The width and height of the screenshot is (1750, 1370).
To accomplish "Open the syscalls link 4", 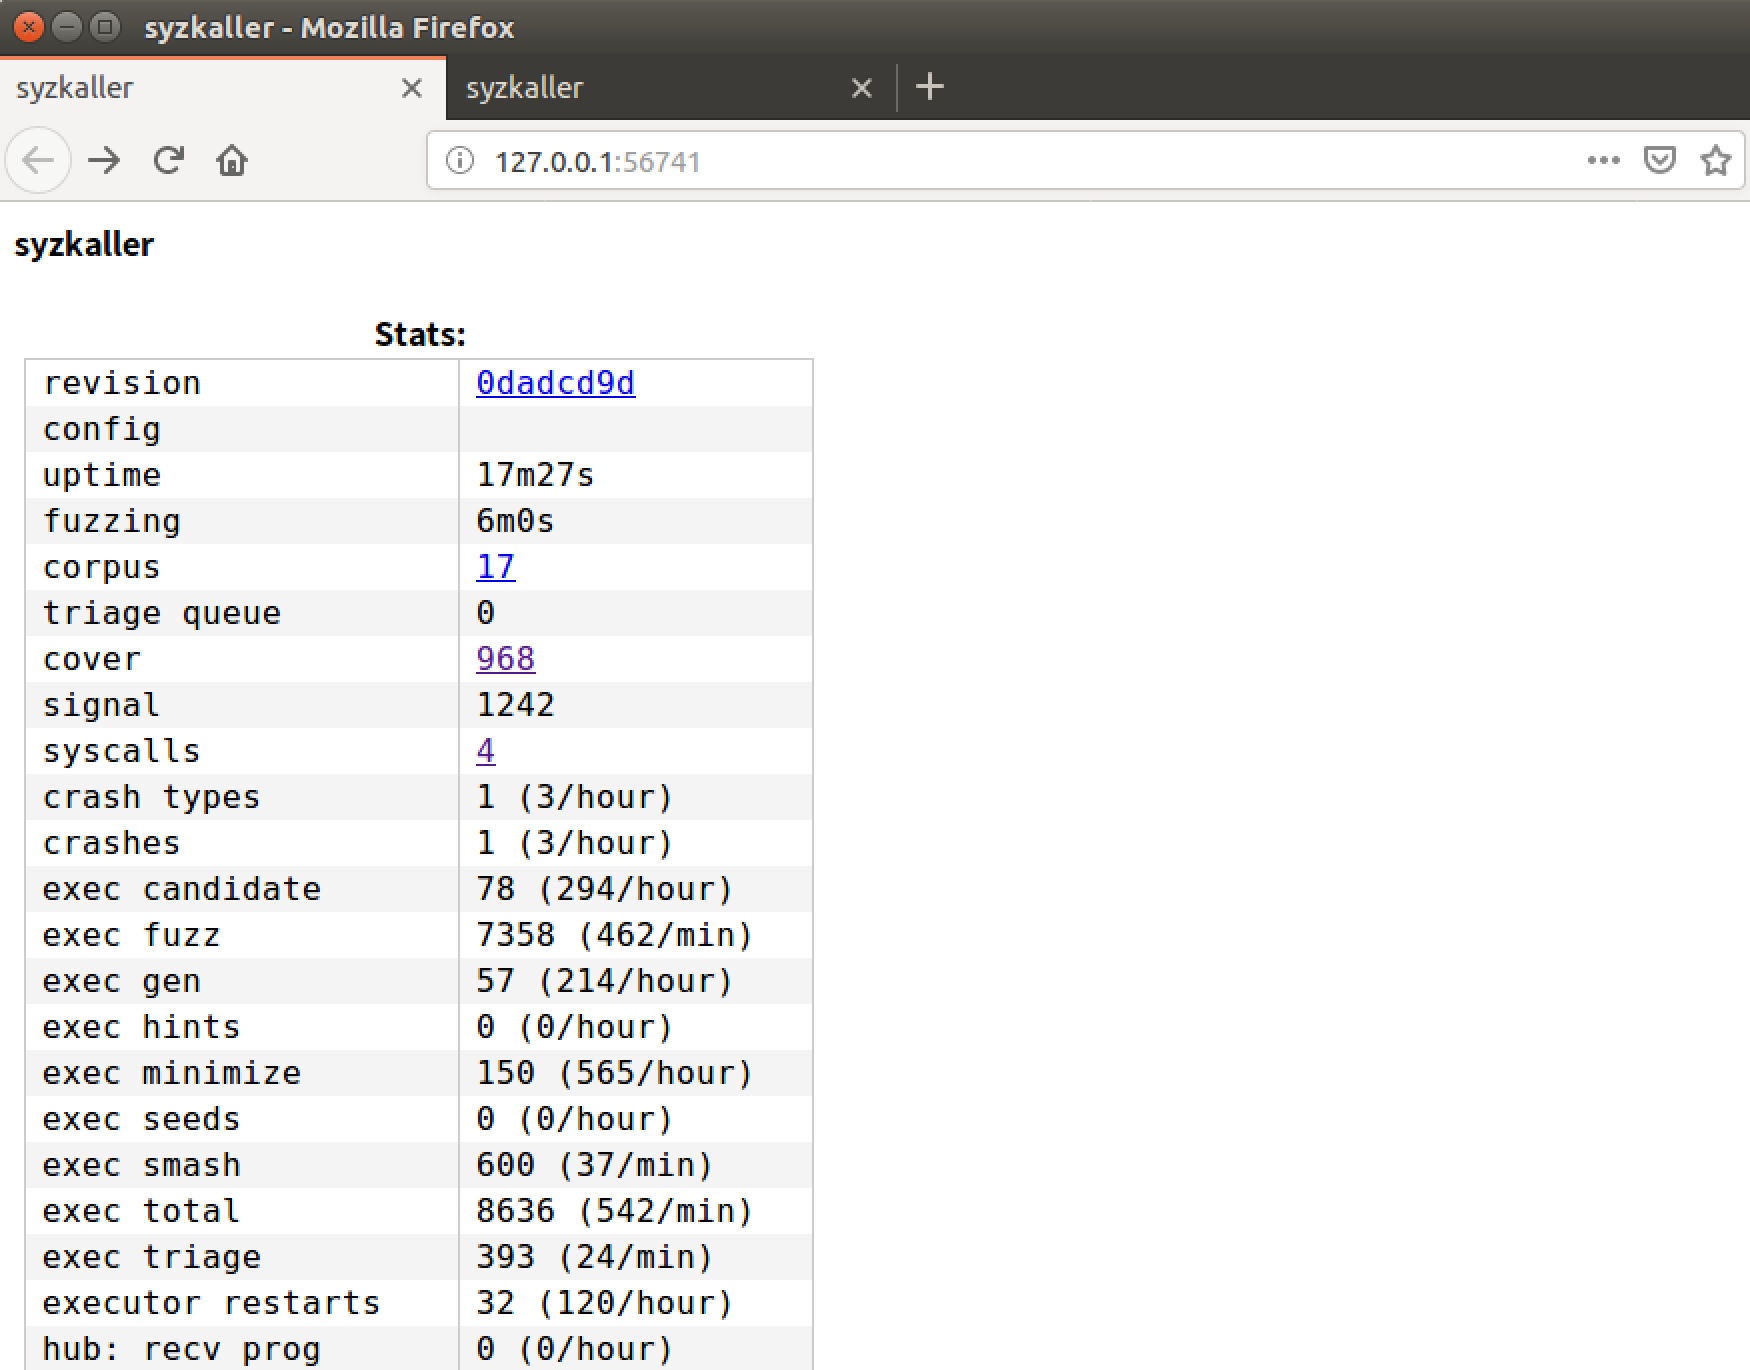I will click(486, 751).
